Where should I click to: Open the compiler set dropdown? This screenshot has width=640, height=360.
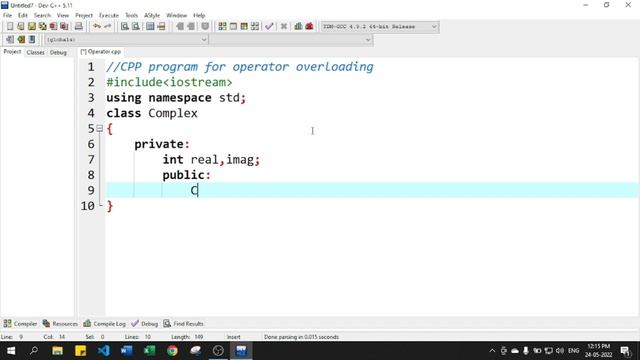click(380, 27)
